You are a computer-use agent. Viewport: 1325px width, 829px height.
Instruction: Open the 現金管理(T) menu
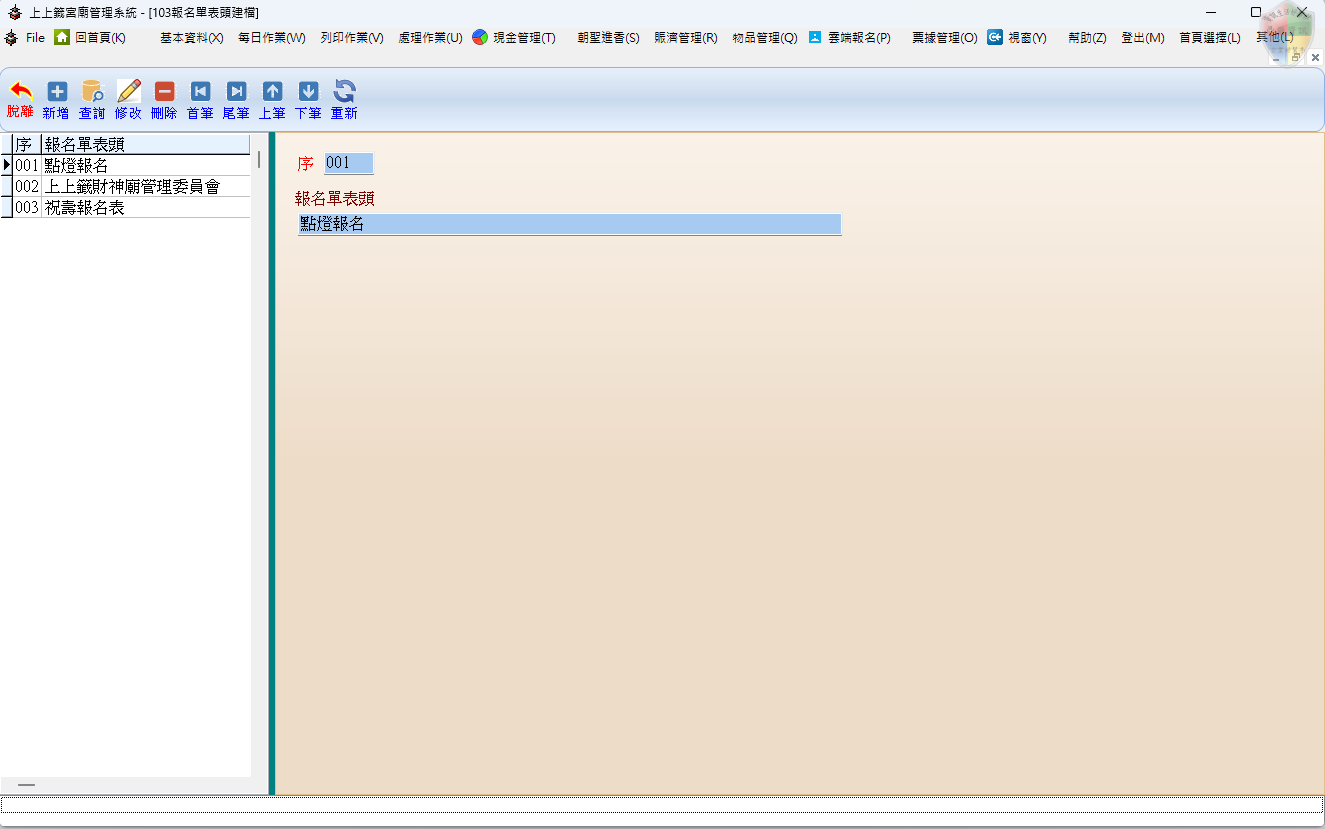tap(514, 38)
